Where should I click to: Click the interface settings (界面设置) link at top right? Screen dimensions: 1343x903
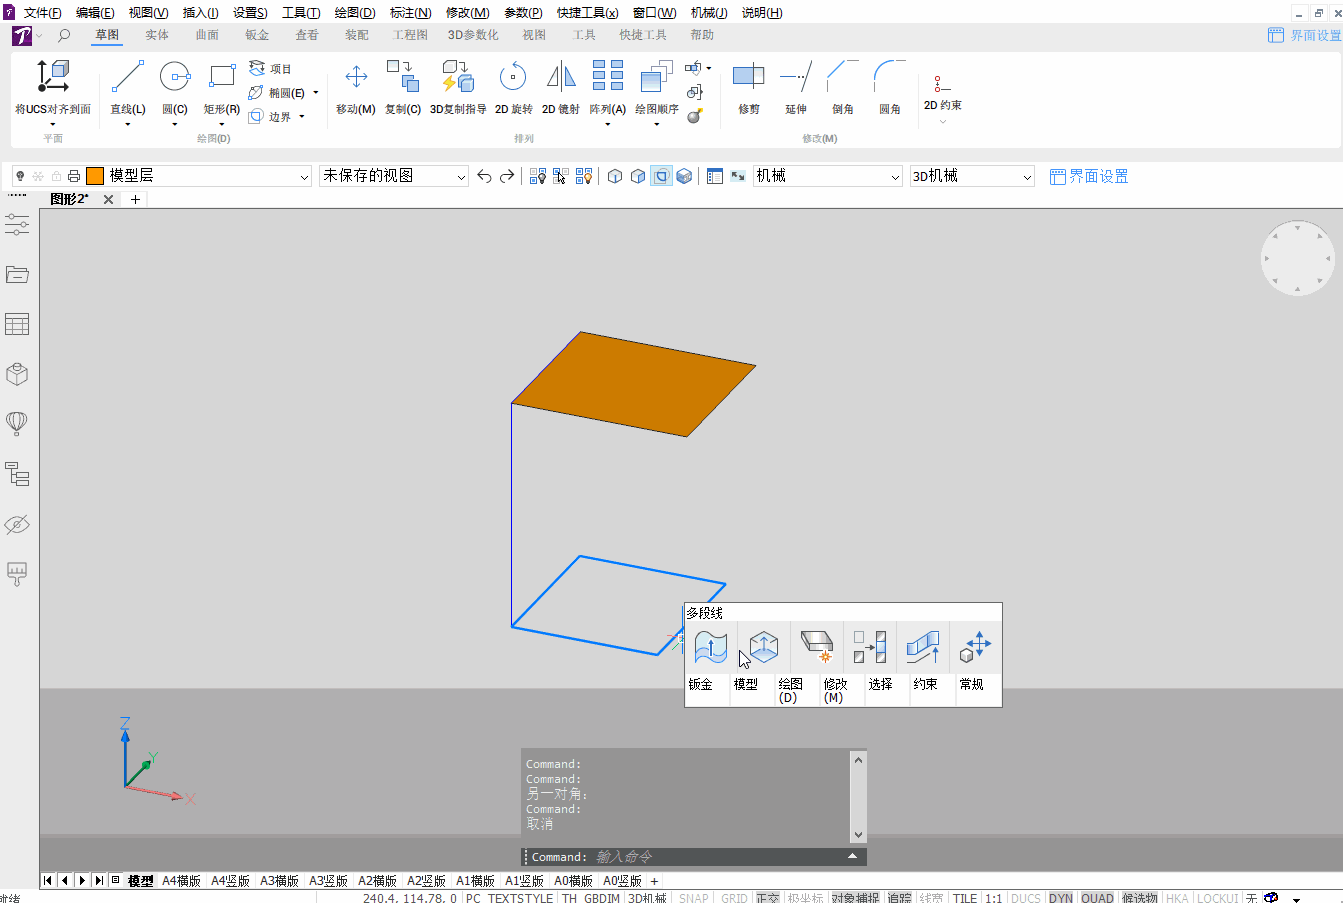pos(1305,35)
